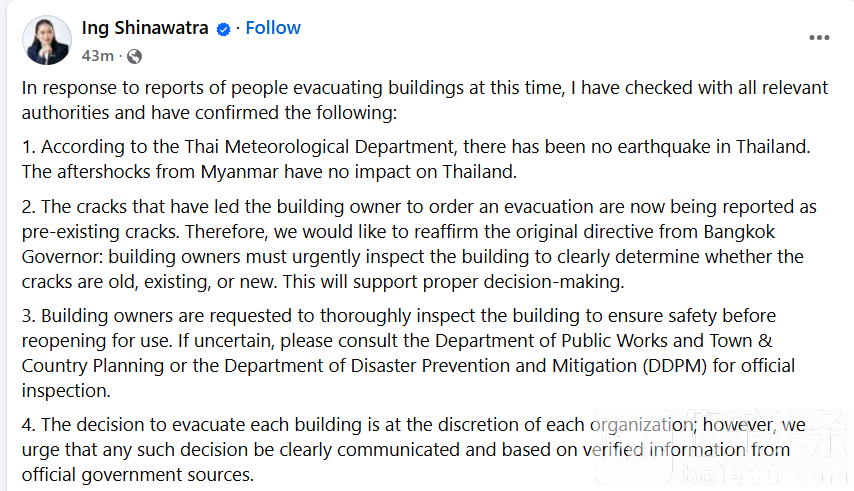Follow Ing Shinawatra
The height and width of the screenshot is (491, 854).
coord(273,28)
